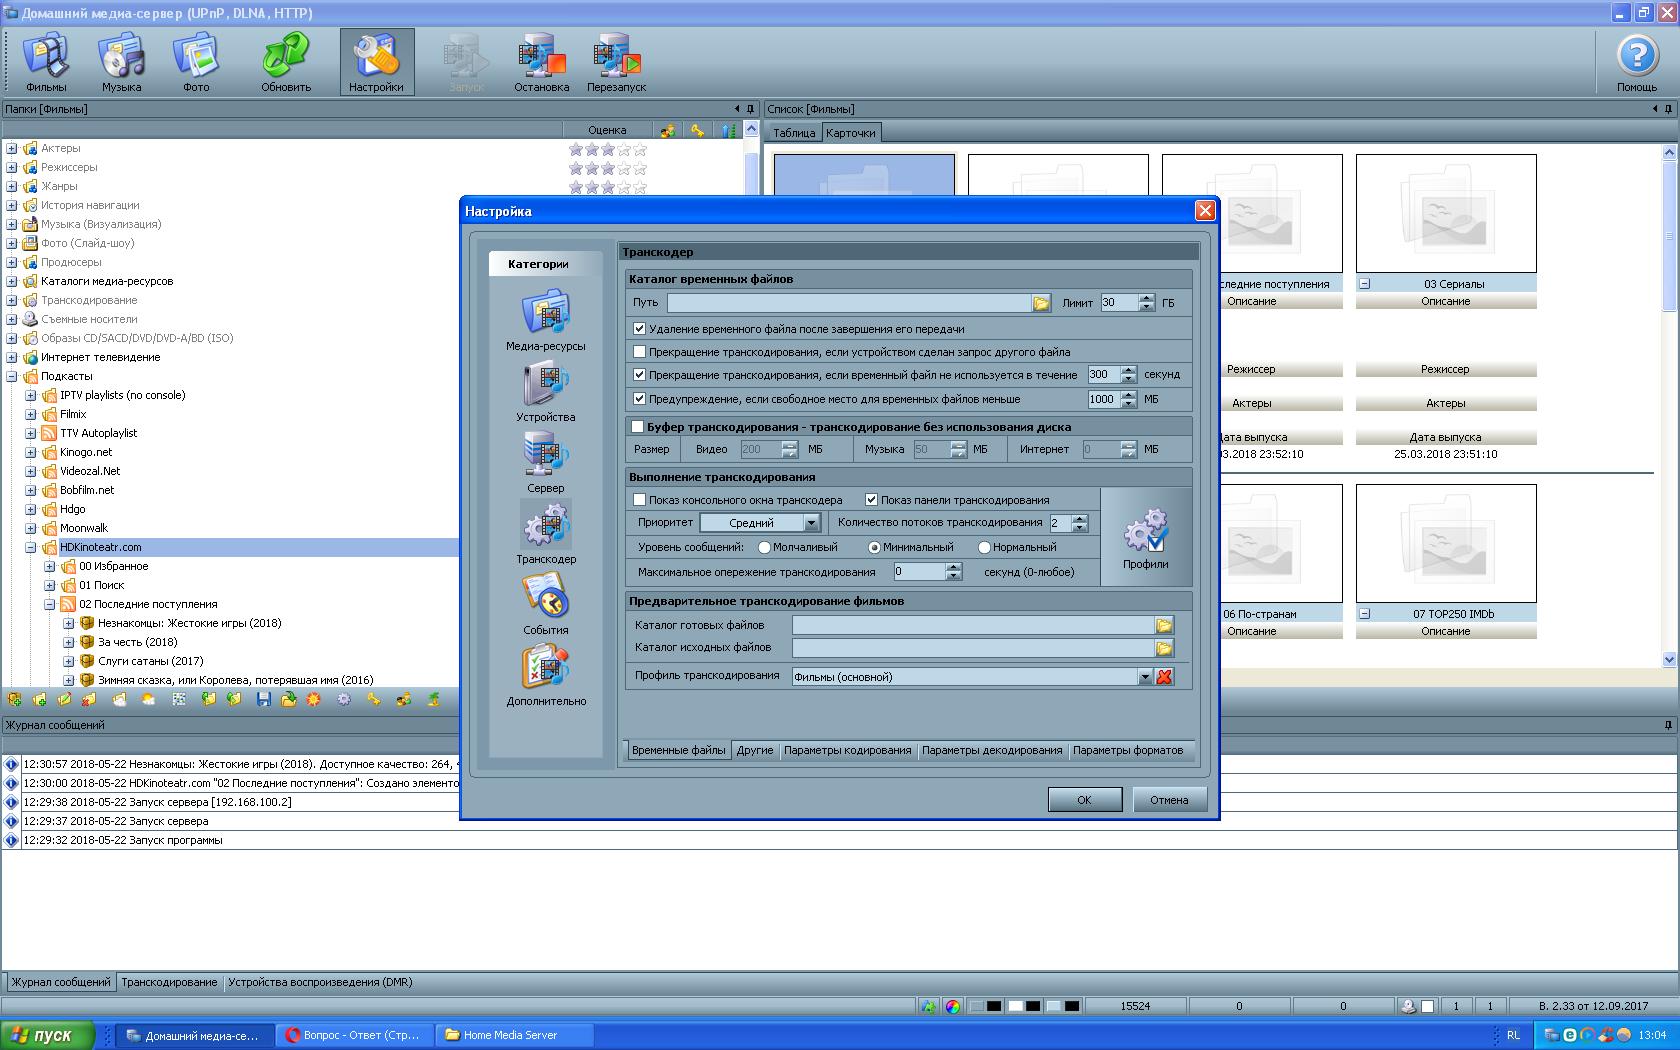The width and height of the screenshot is (1680, 1050).
Task: Enable Буфер транскодирования checkbox
Action: pyautogui.click(x=637, y=427)
